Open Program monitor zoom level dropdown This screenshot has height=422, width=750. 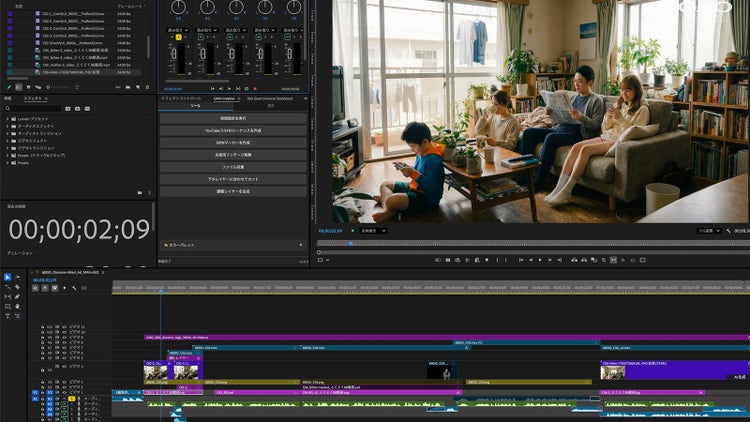[x=373, y=231]
